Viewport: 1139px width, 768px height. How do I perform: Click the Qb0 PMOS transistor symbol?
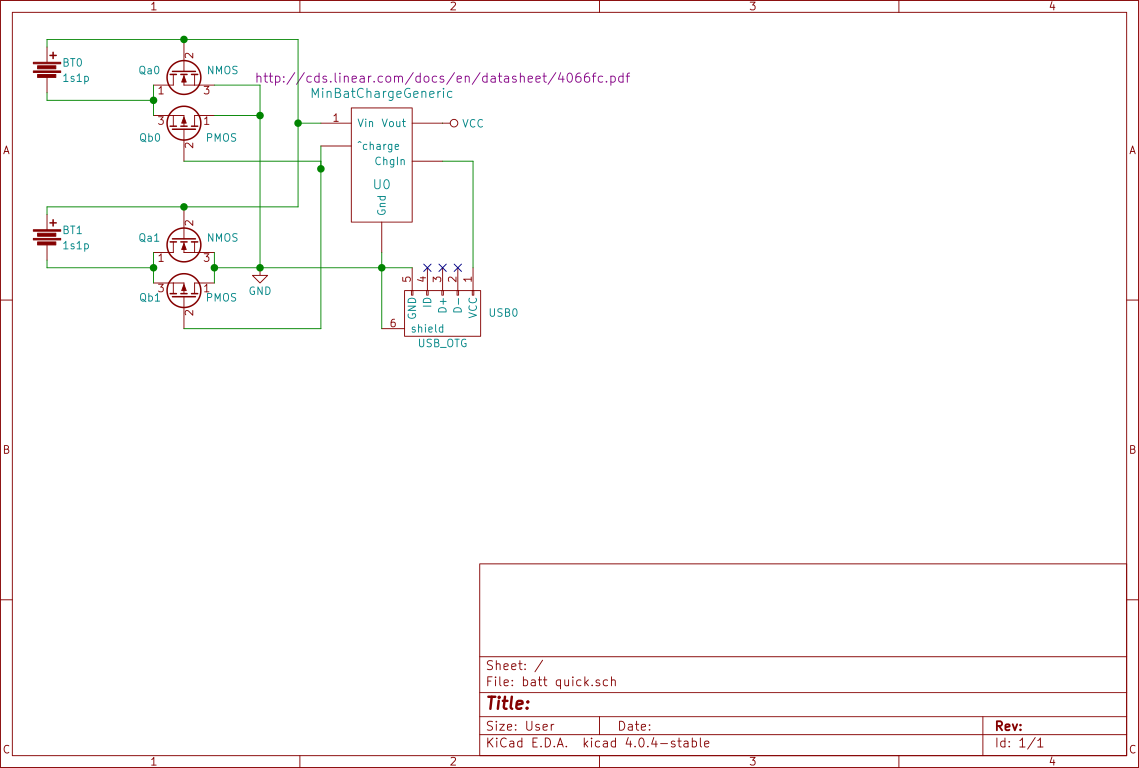point(184,124)
